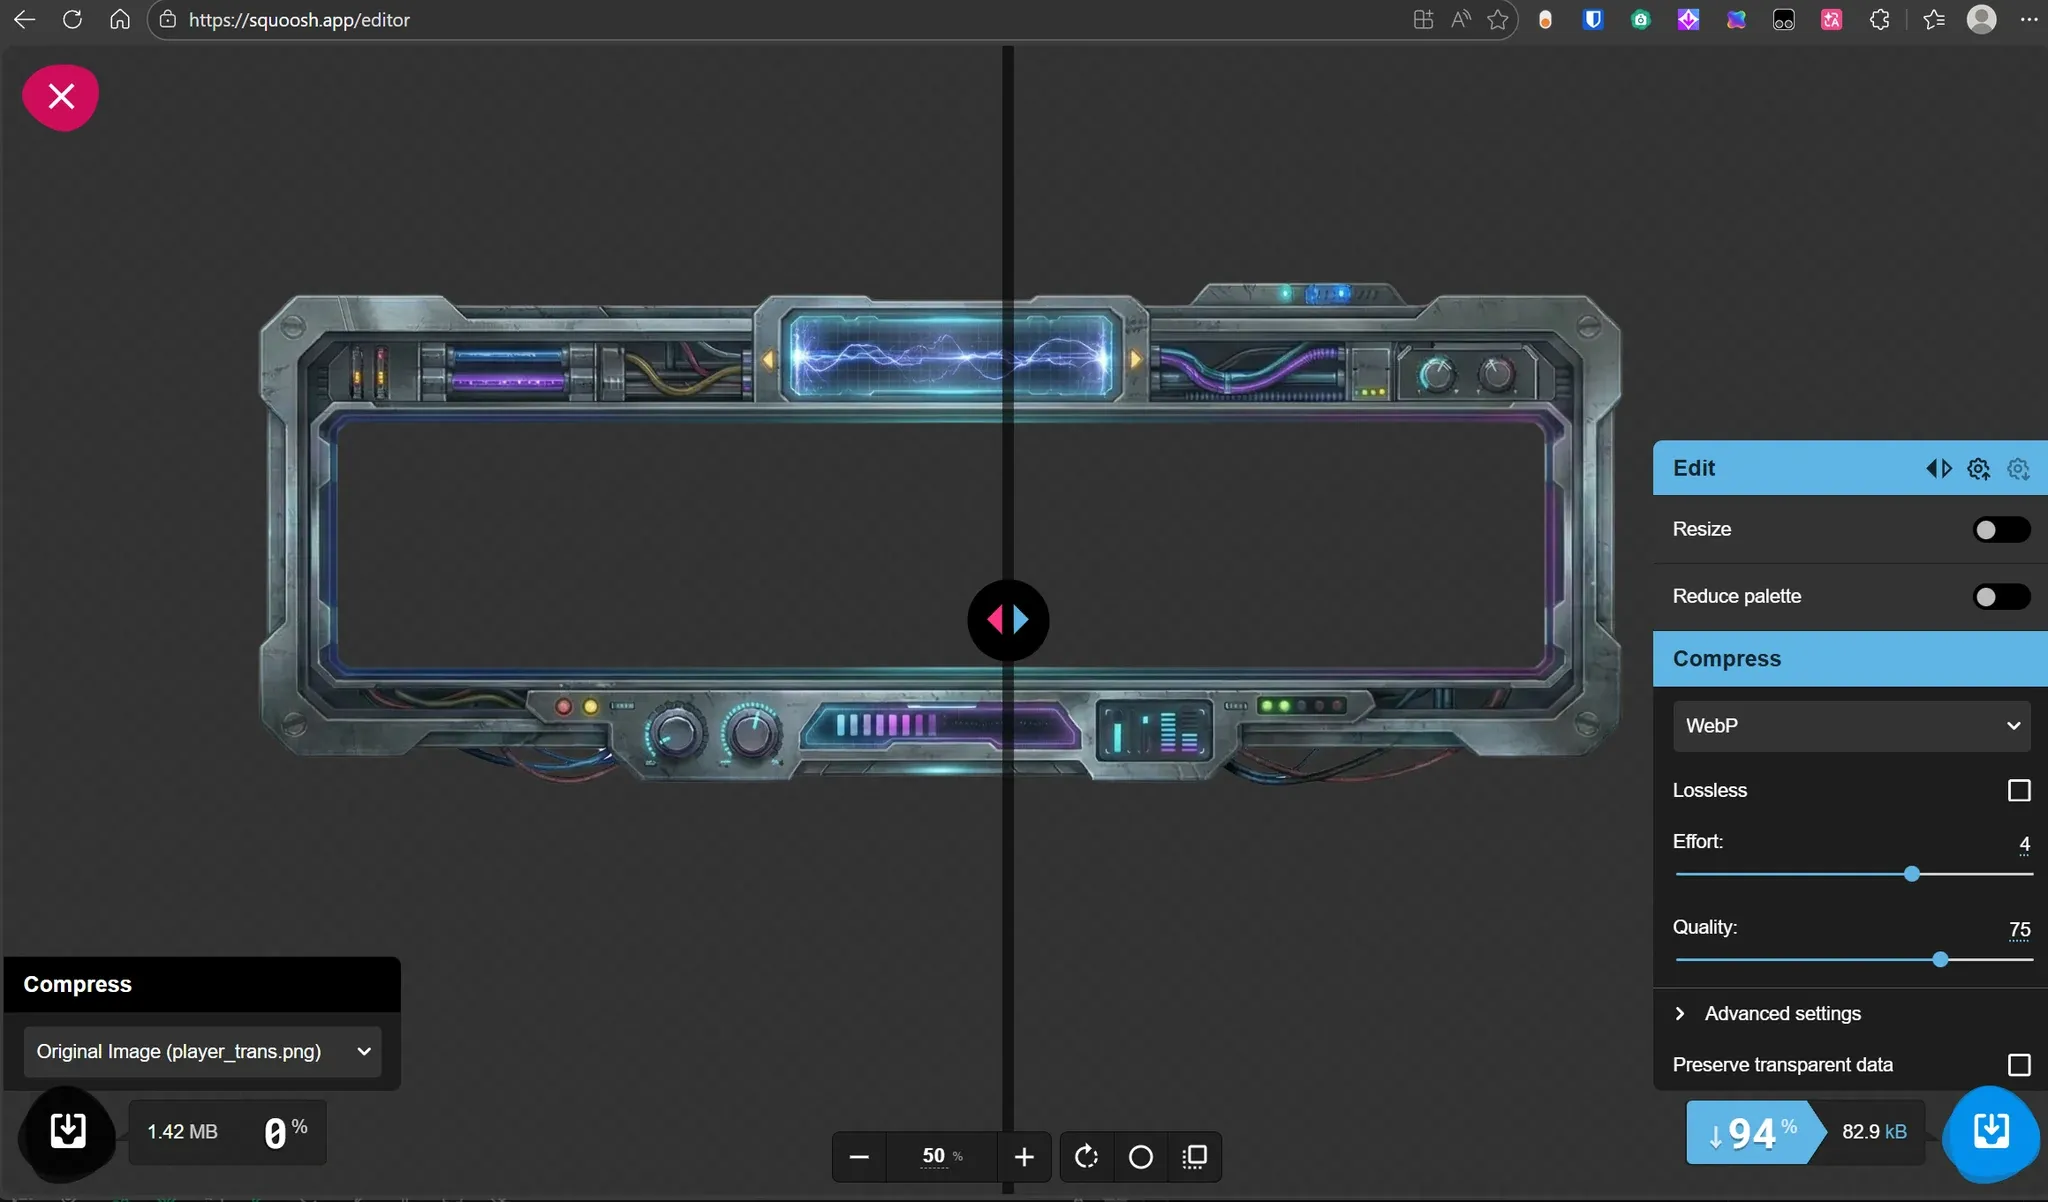Screen dimensions: 2048x1202
Task: Zoom in with the plus button
Action: (x=1024, y=1157)
